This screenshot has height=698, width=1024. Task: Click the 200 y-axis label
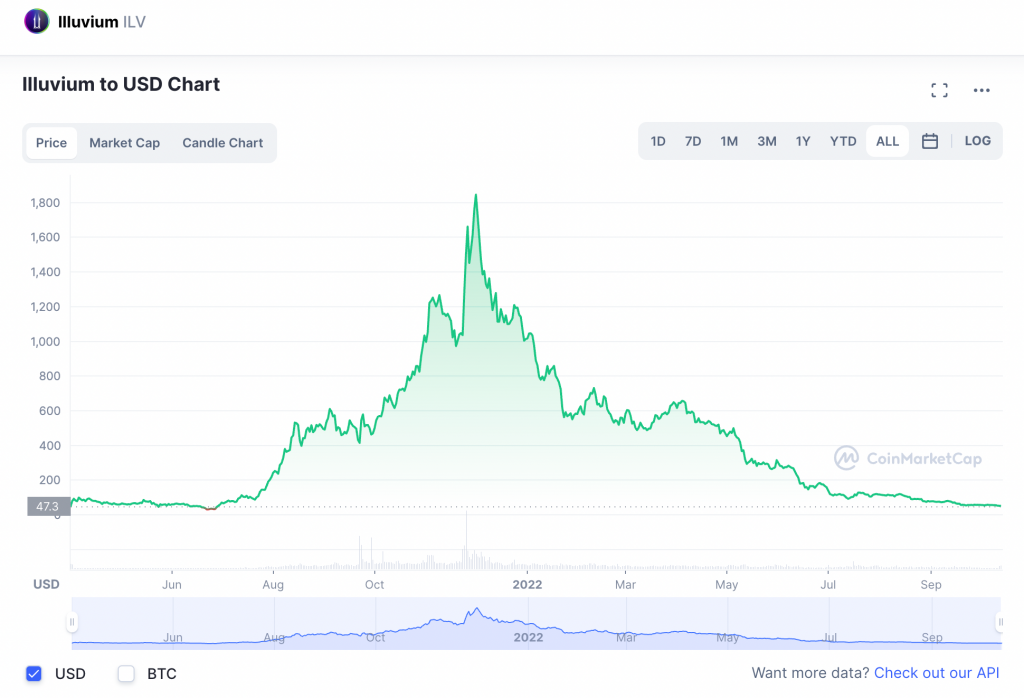50,480
